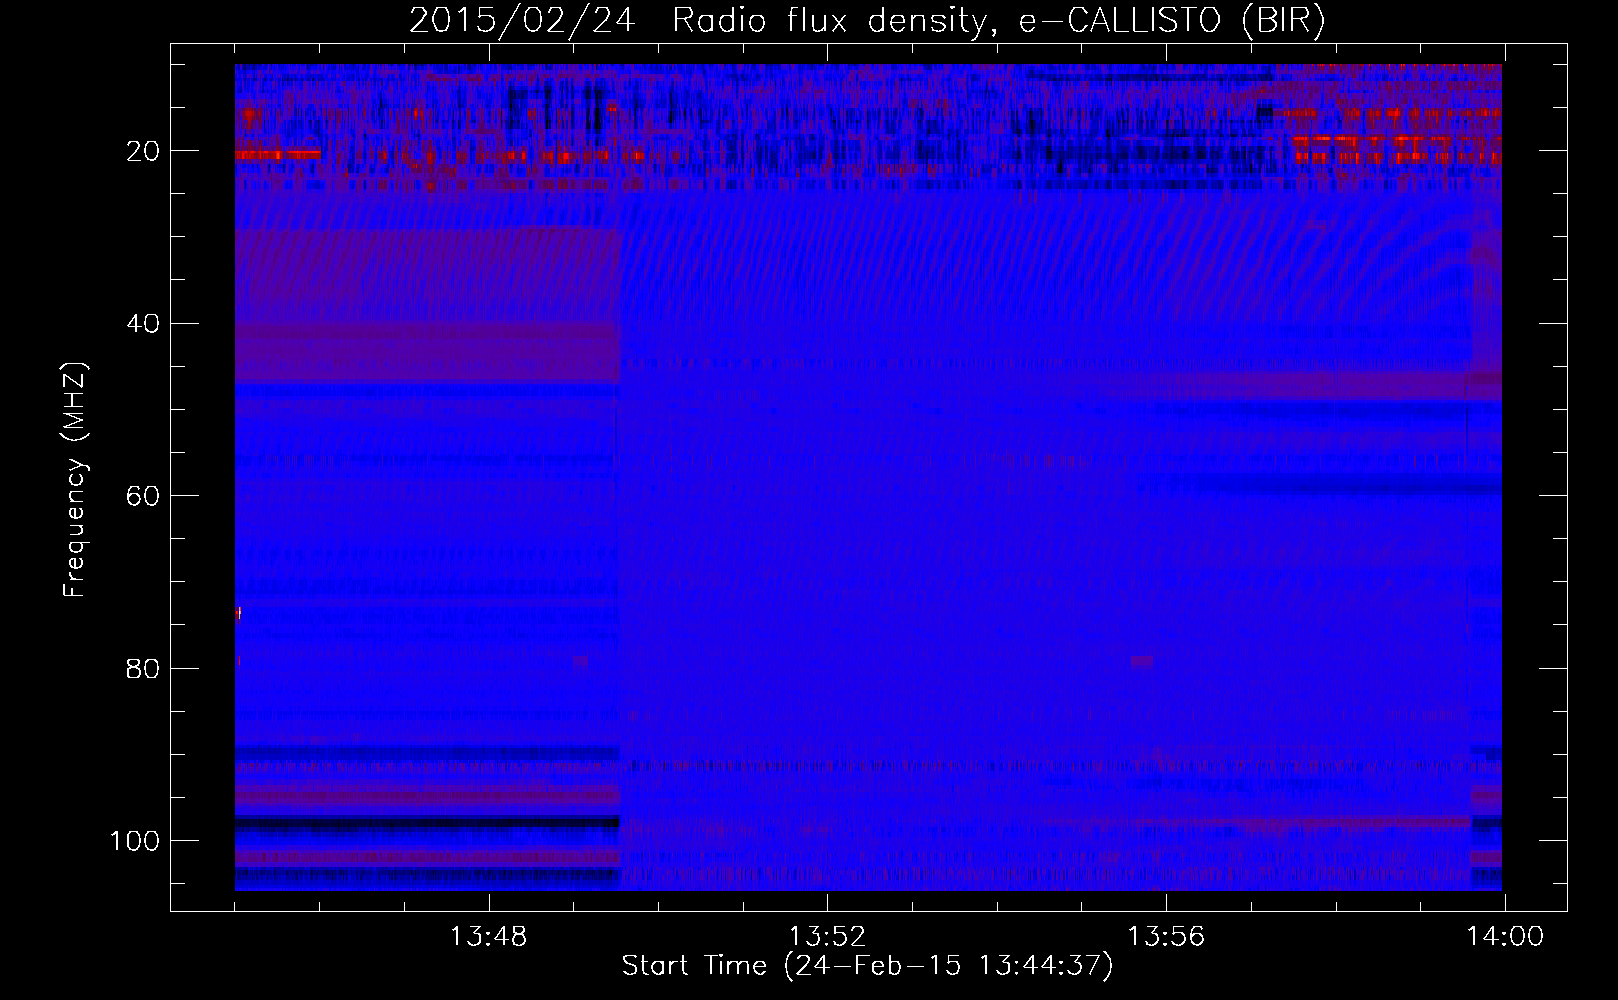Click the 'Start Time (24-Feb-15 13:44:37)' label
This screenshot has width=1618, height=1000.
(867, 966)
